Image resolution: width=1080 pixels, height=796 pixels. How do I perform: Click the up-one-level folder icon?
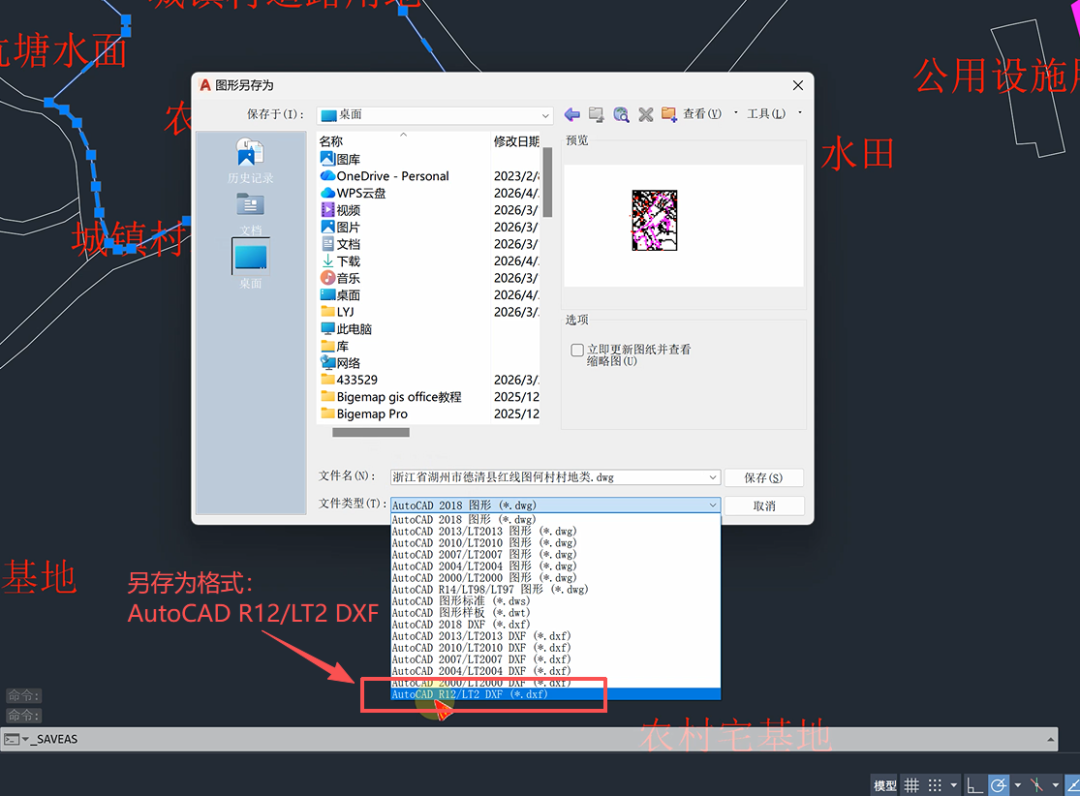pyautogui.click(x=596, y=114)
